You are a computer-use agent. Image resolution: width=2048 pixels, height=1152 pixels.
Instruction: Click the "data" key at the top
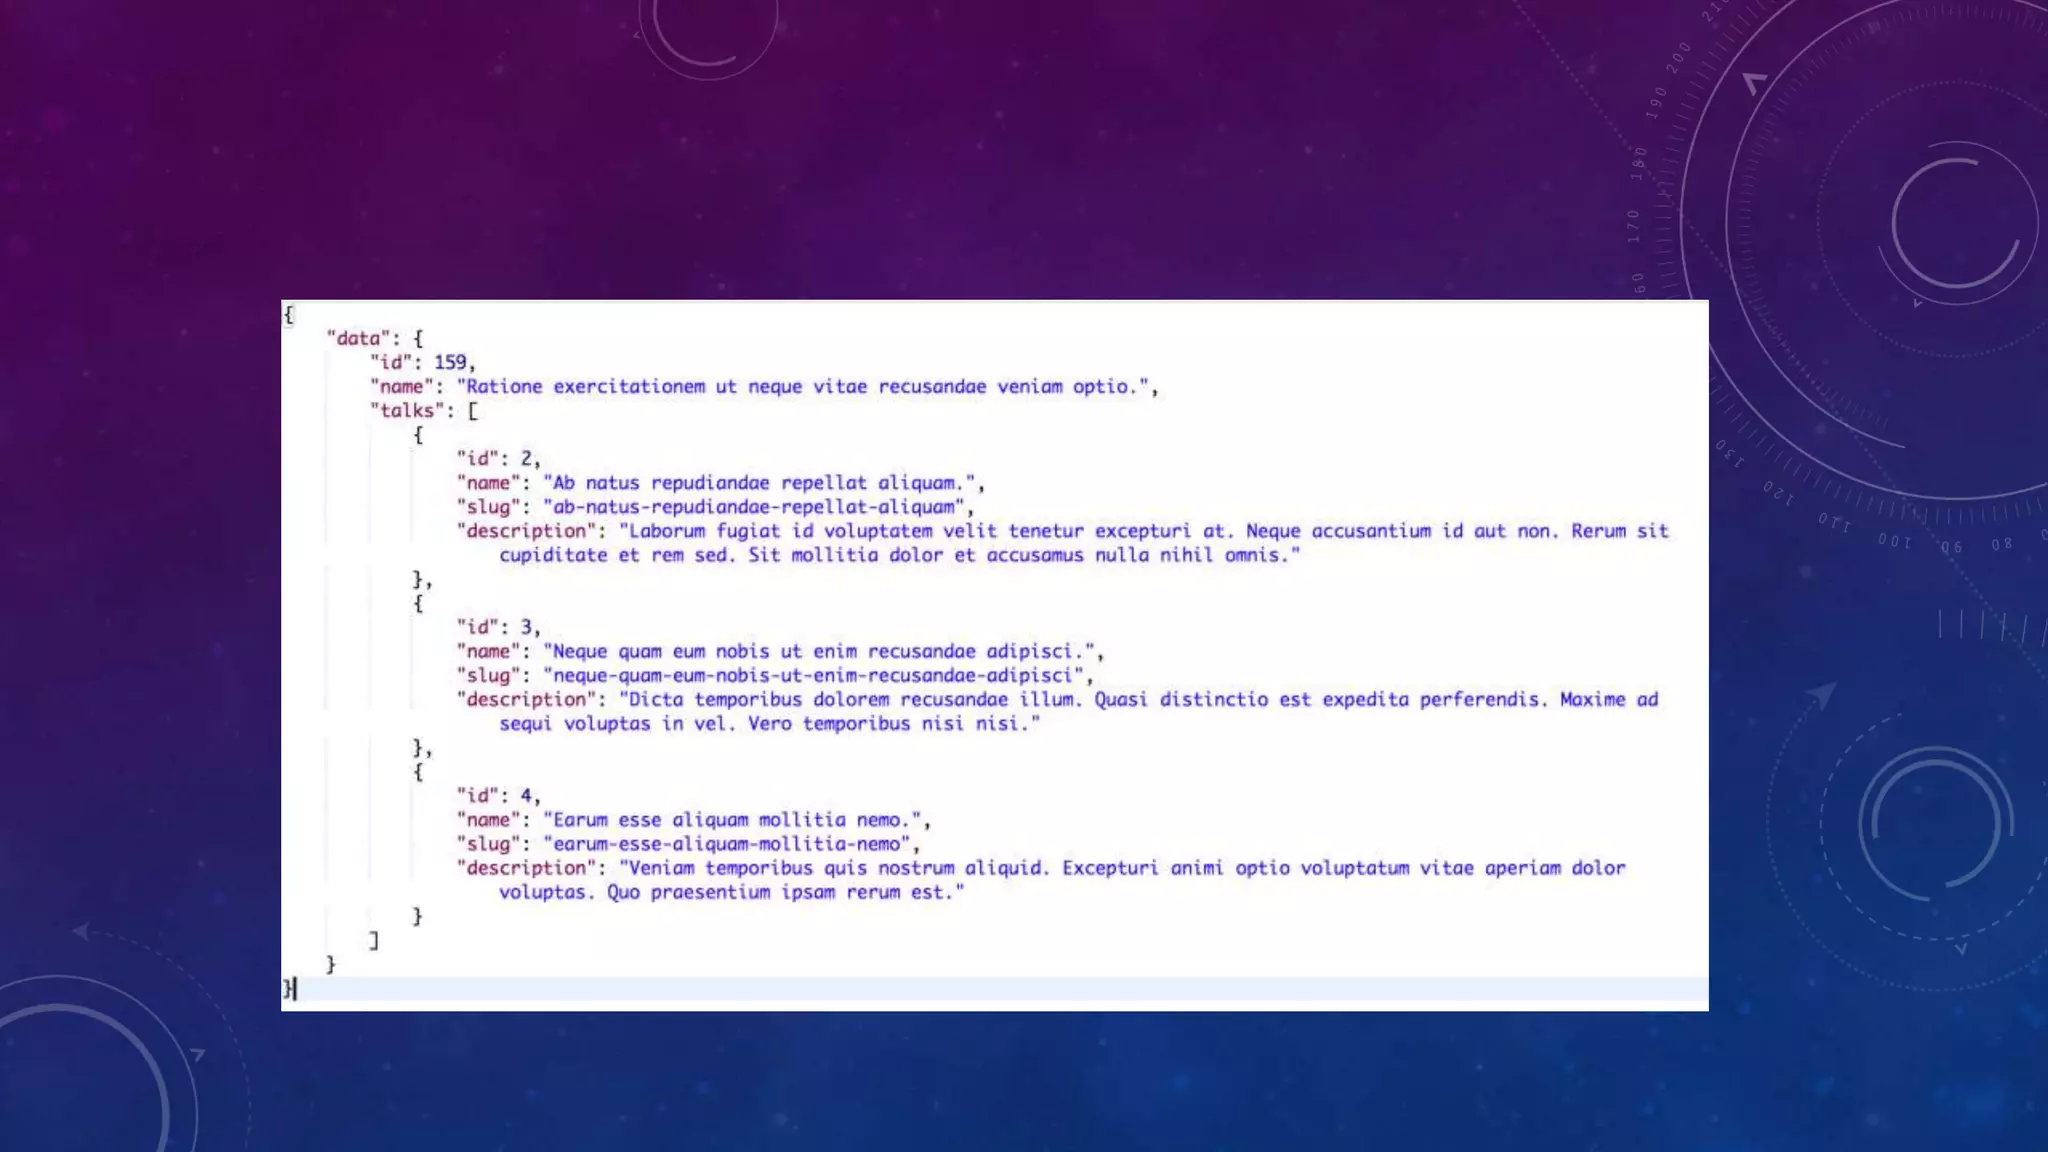(x=358, y=338)
